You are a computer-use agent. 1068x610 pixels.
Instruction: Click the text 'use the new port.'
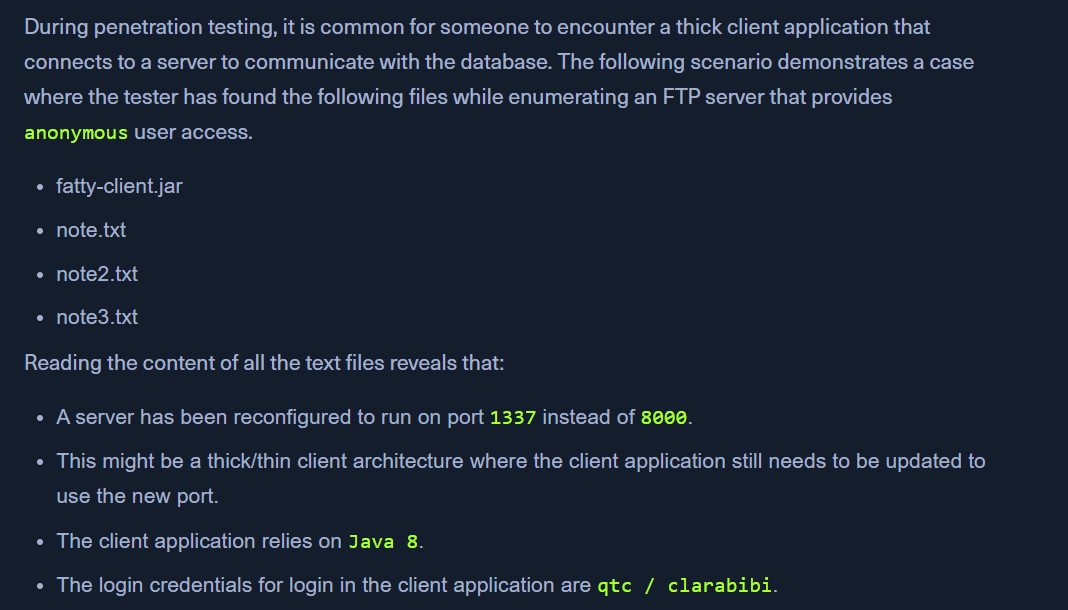pos(138,496)
